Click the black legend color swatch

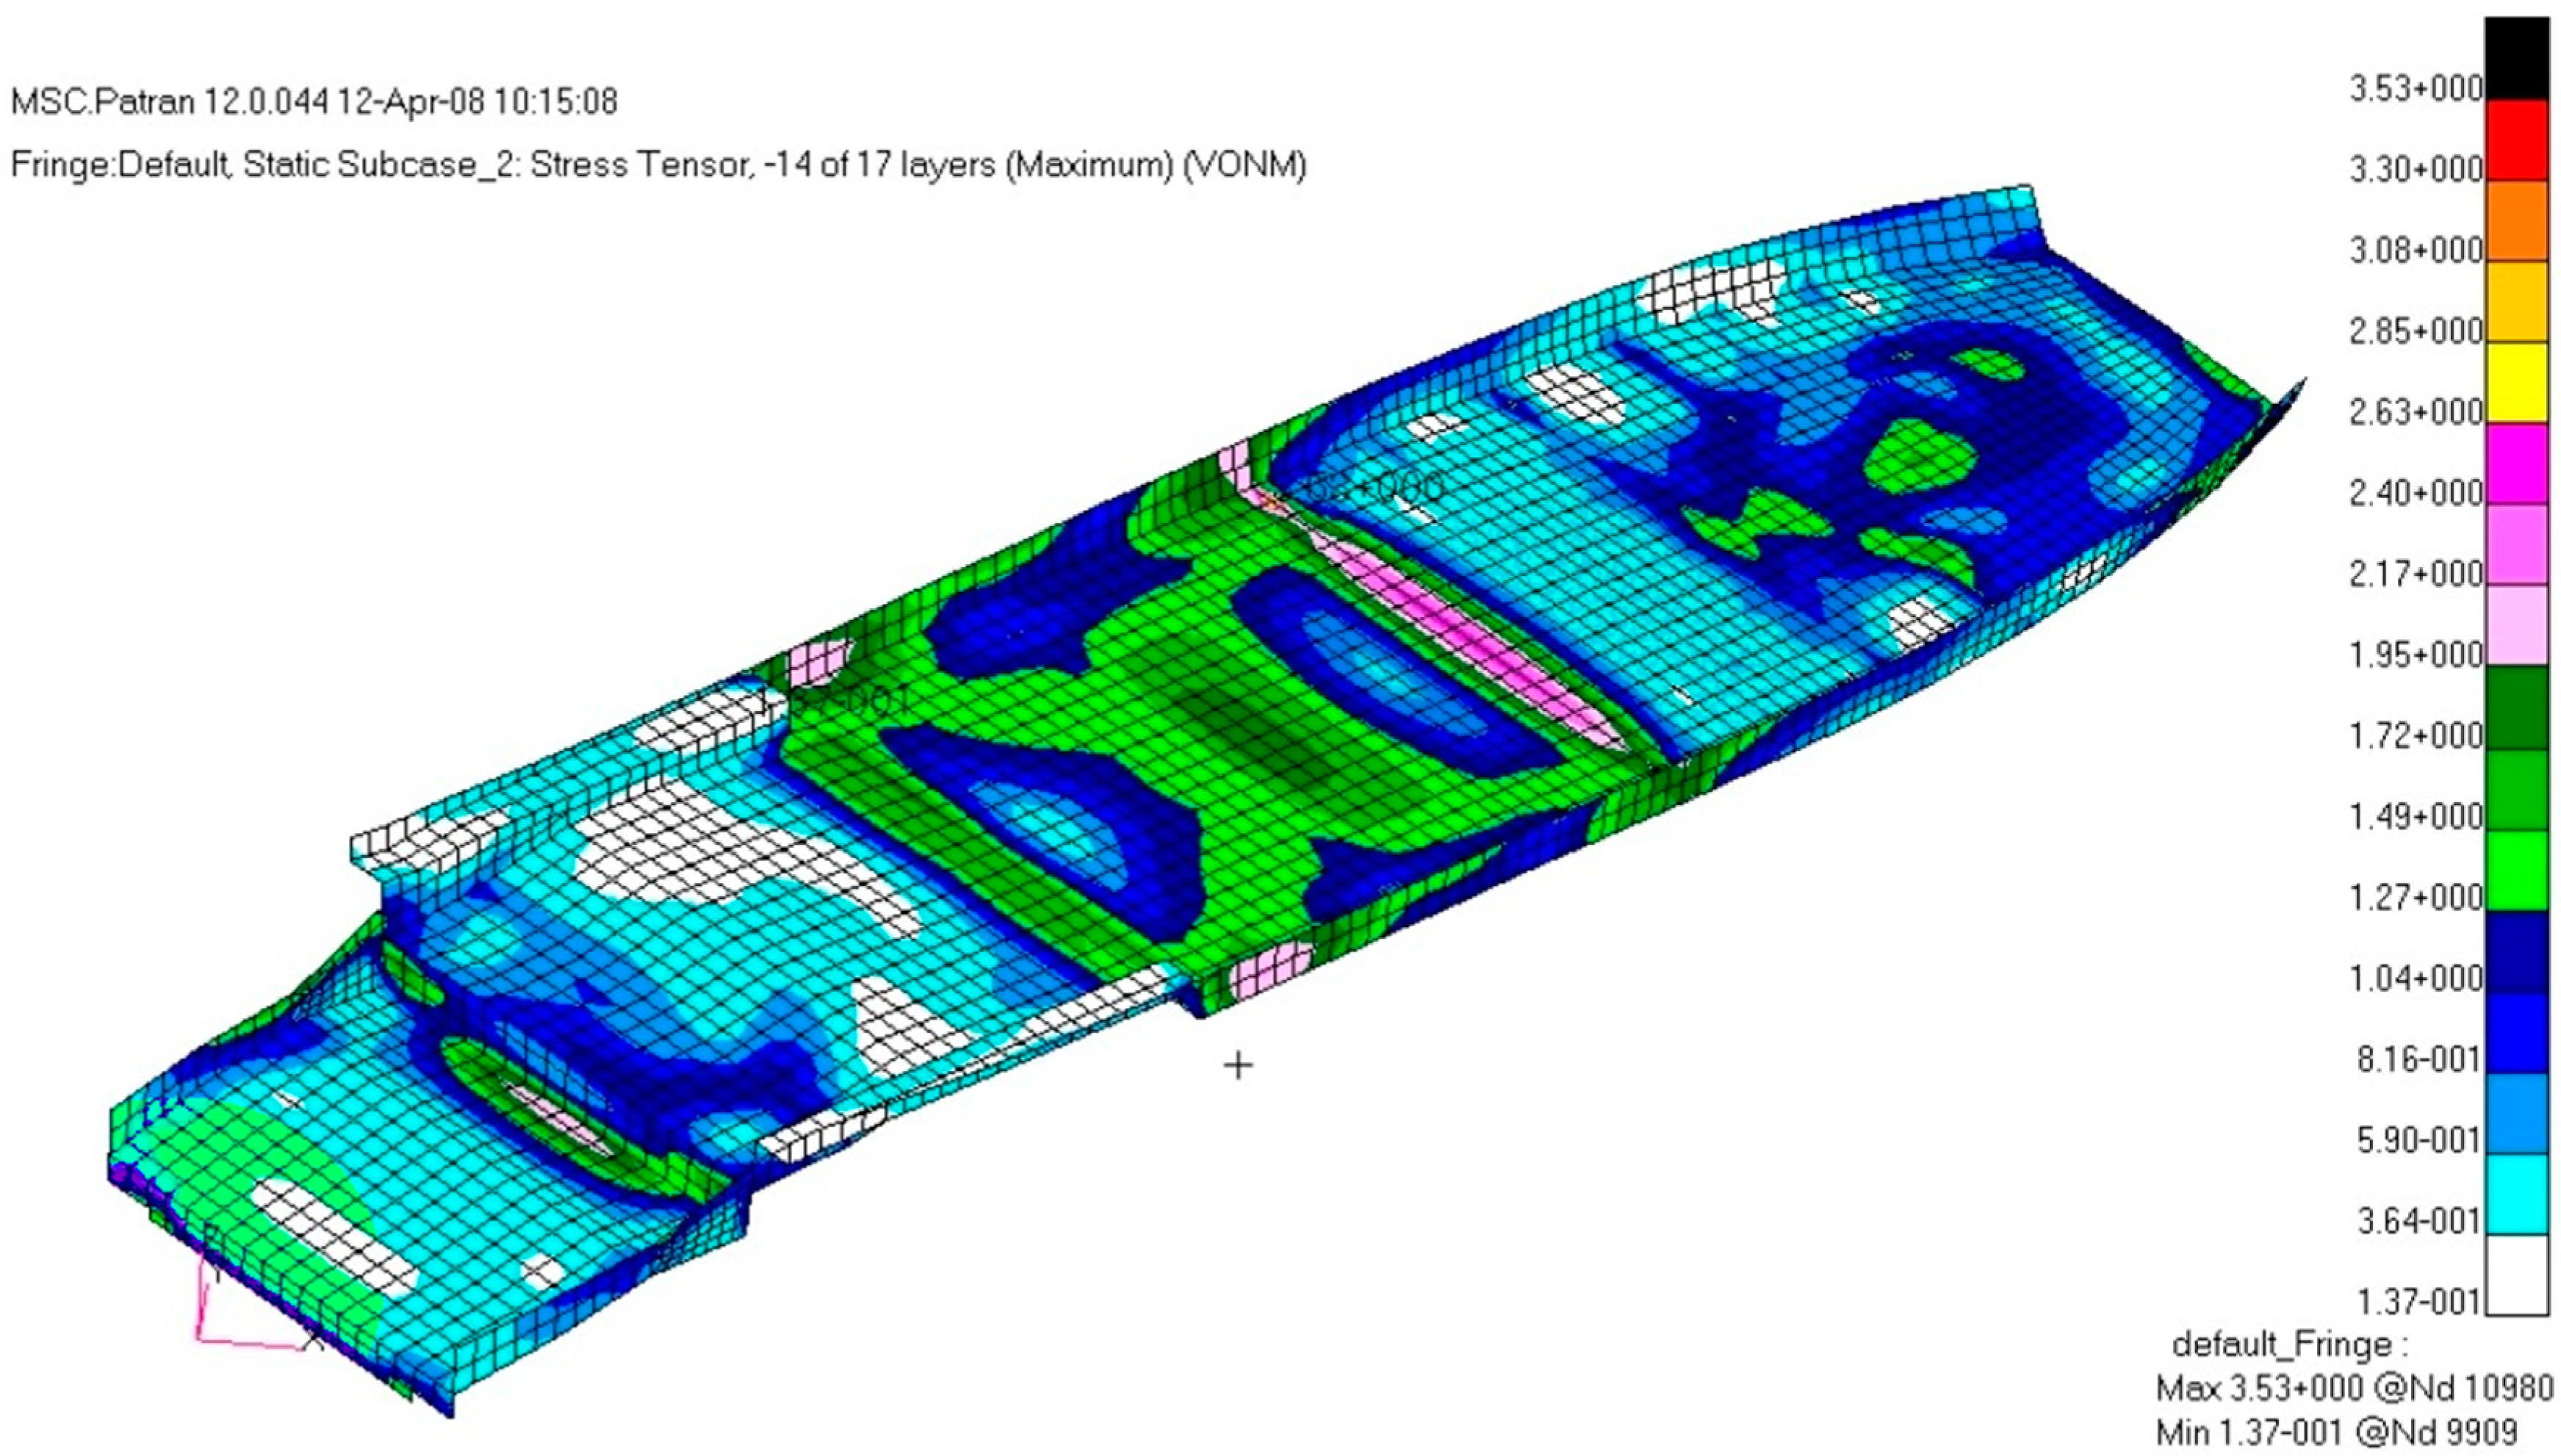coord(2516,58)
